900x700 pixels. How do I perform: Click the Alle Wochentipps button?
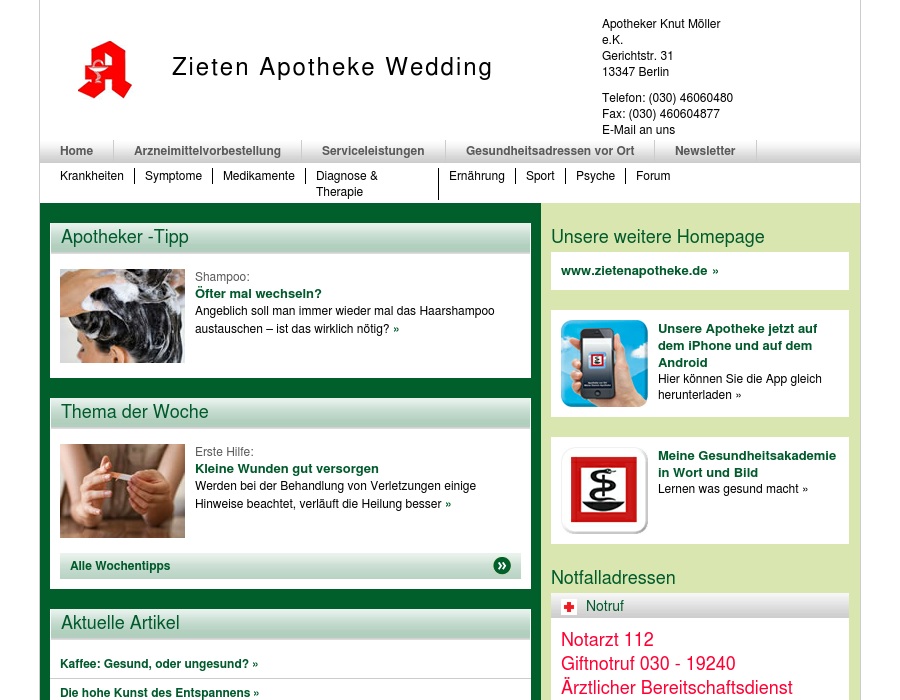tap(120, 566)
